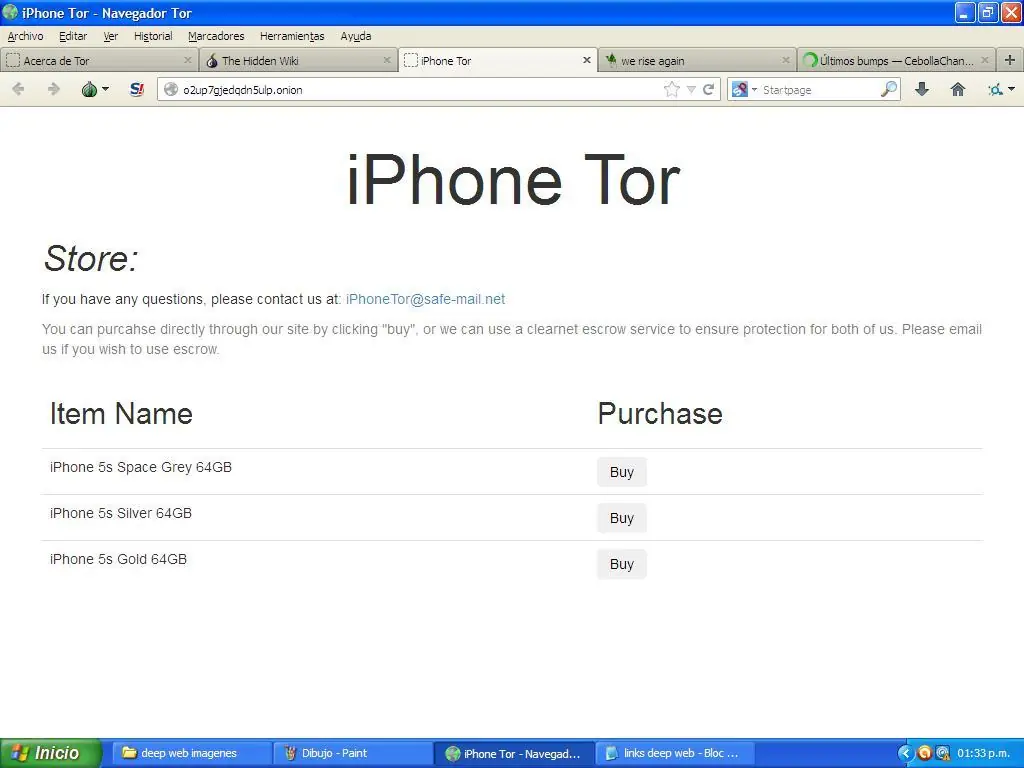Close the we rise again tab
Viewport: 1024px width, 768px height.
coord(786,60)
